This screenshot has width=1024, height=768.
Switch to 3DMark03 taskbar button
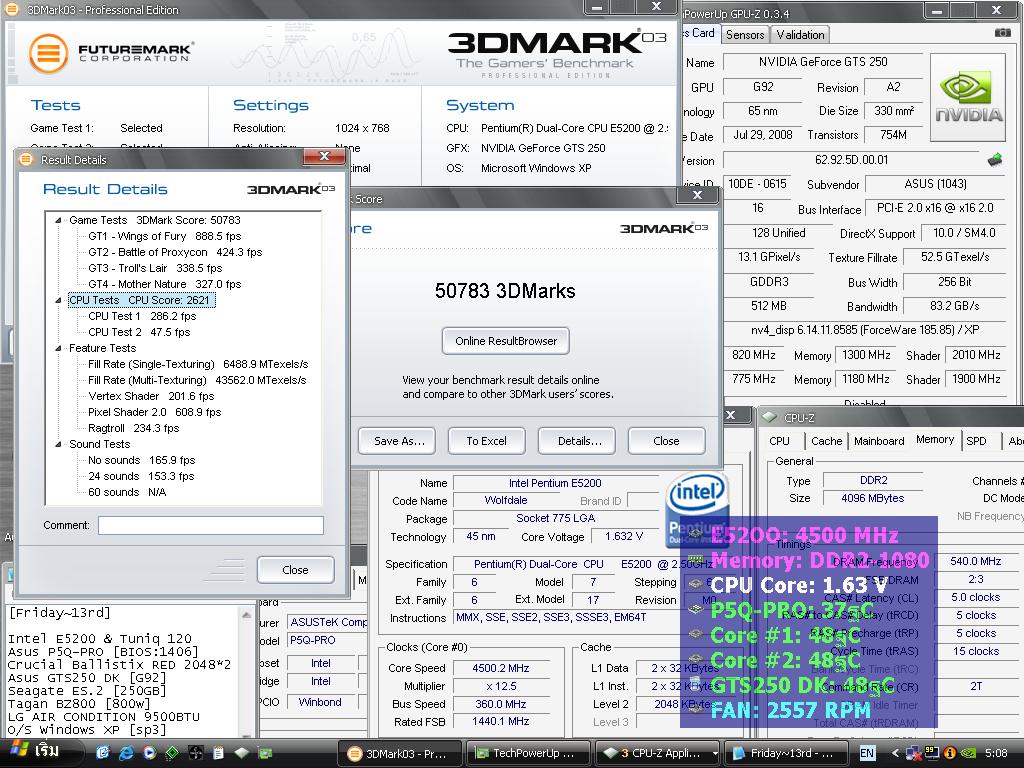[x=400, y=753]
